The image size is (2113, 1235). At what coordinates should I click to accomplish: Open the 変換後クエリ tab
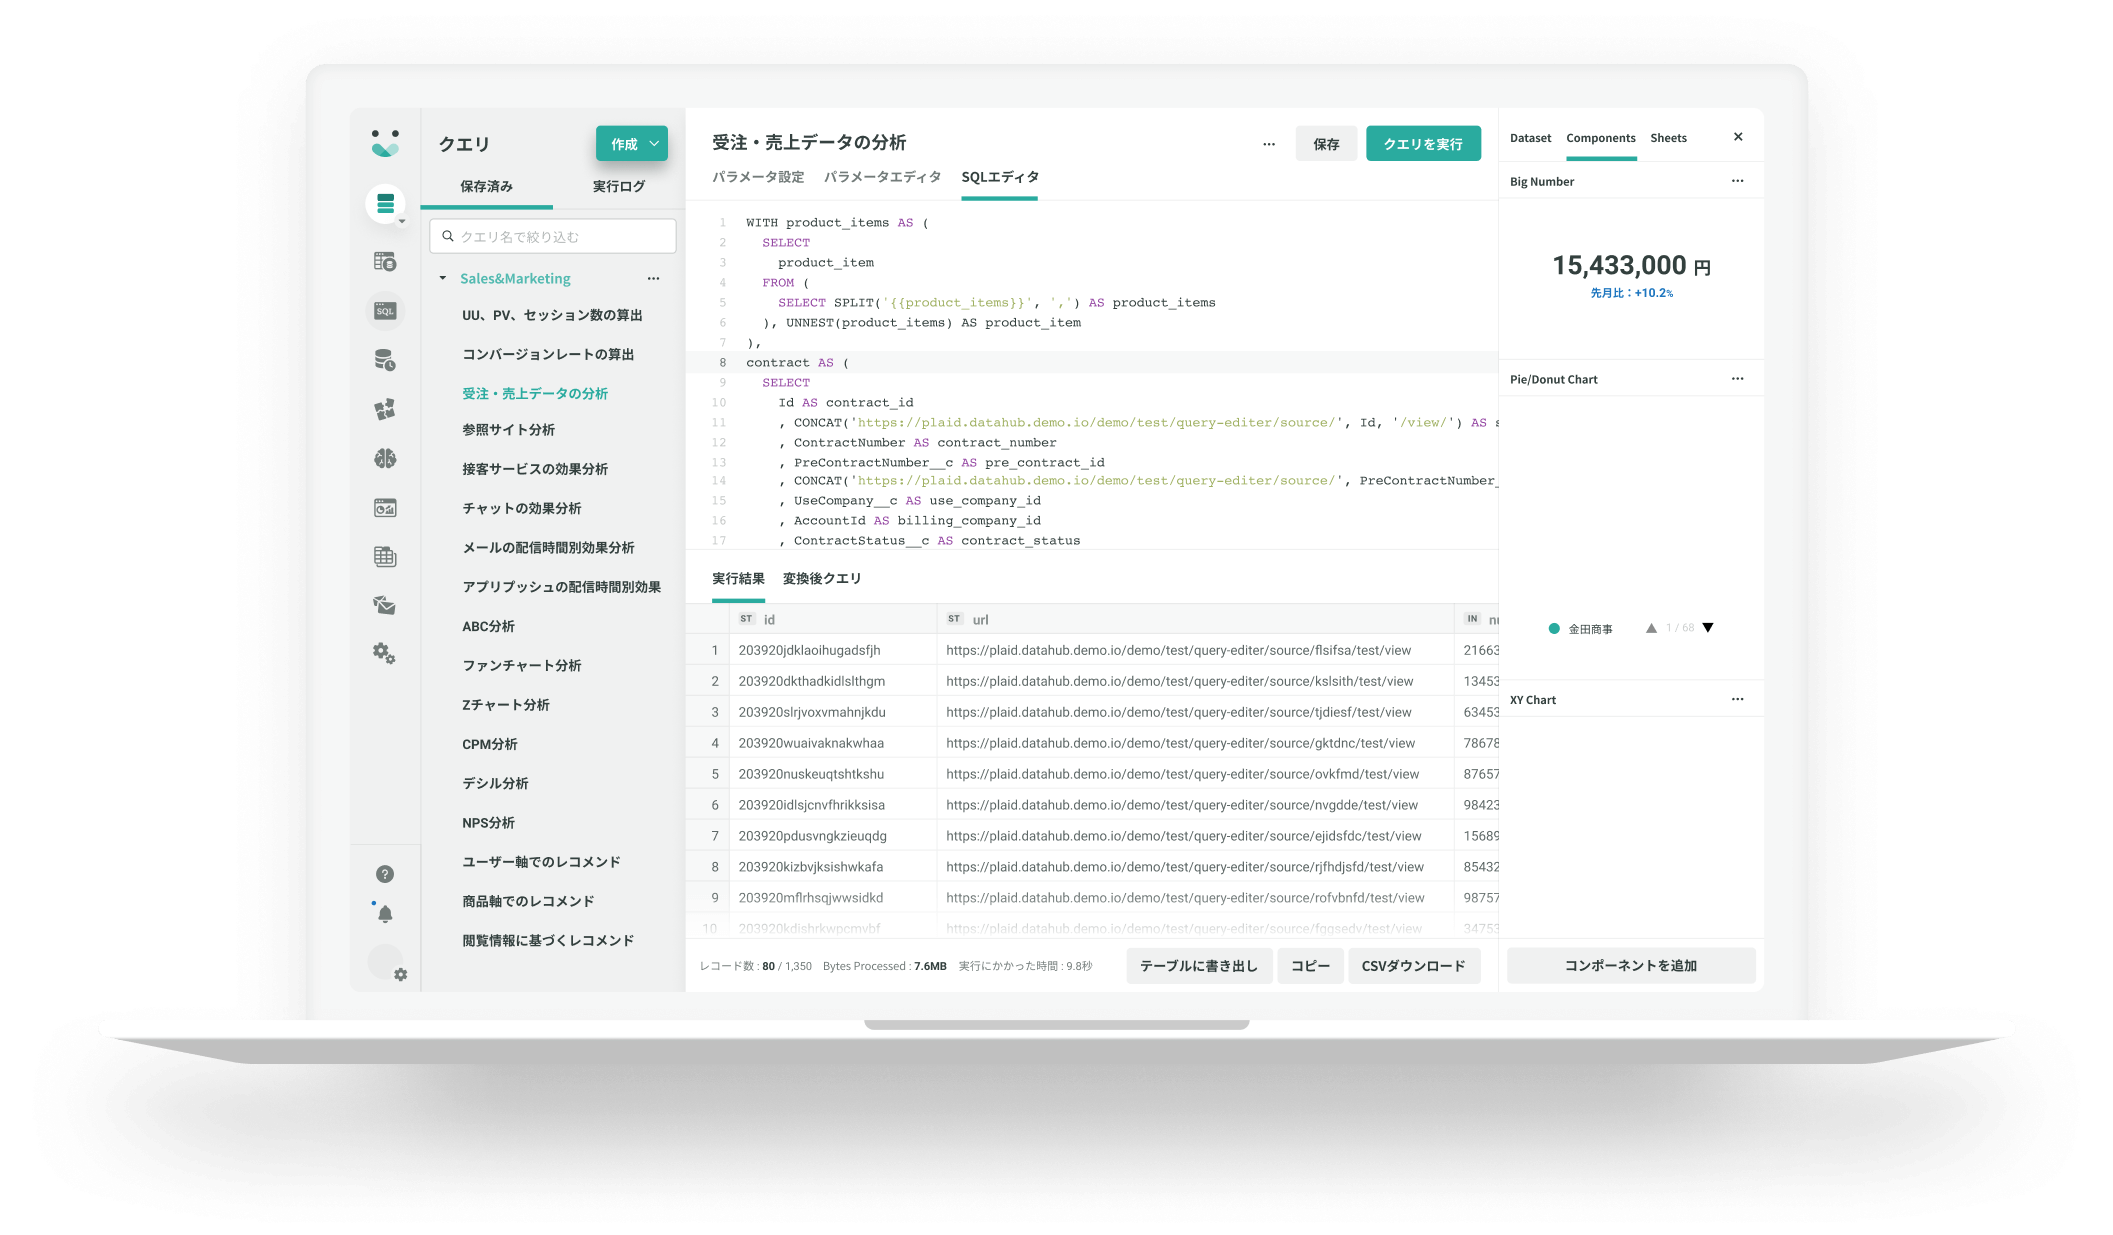point(821,578)
